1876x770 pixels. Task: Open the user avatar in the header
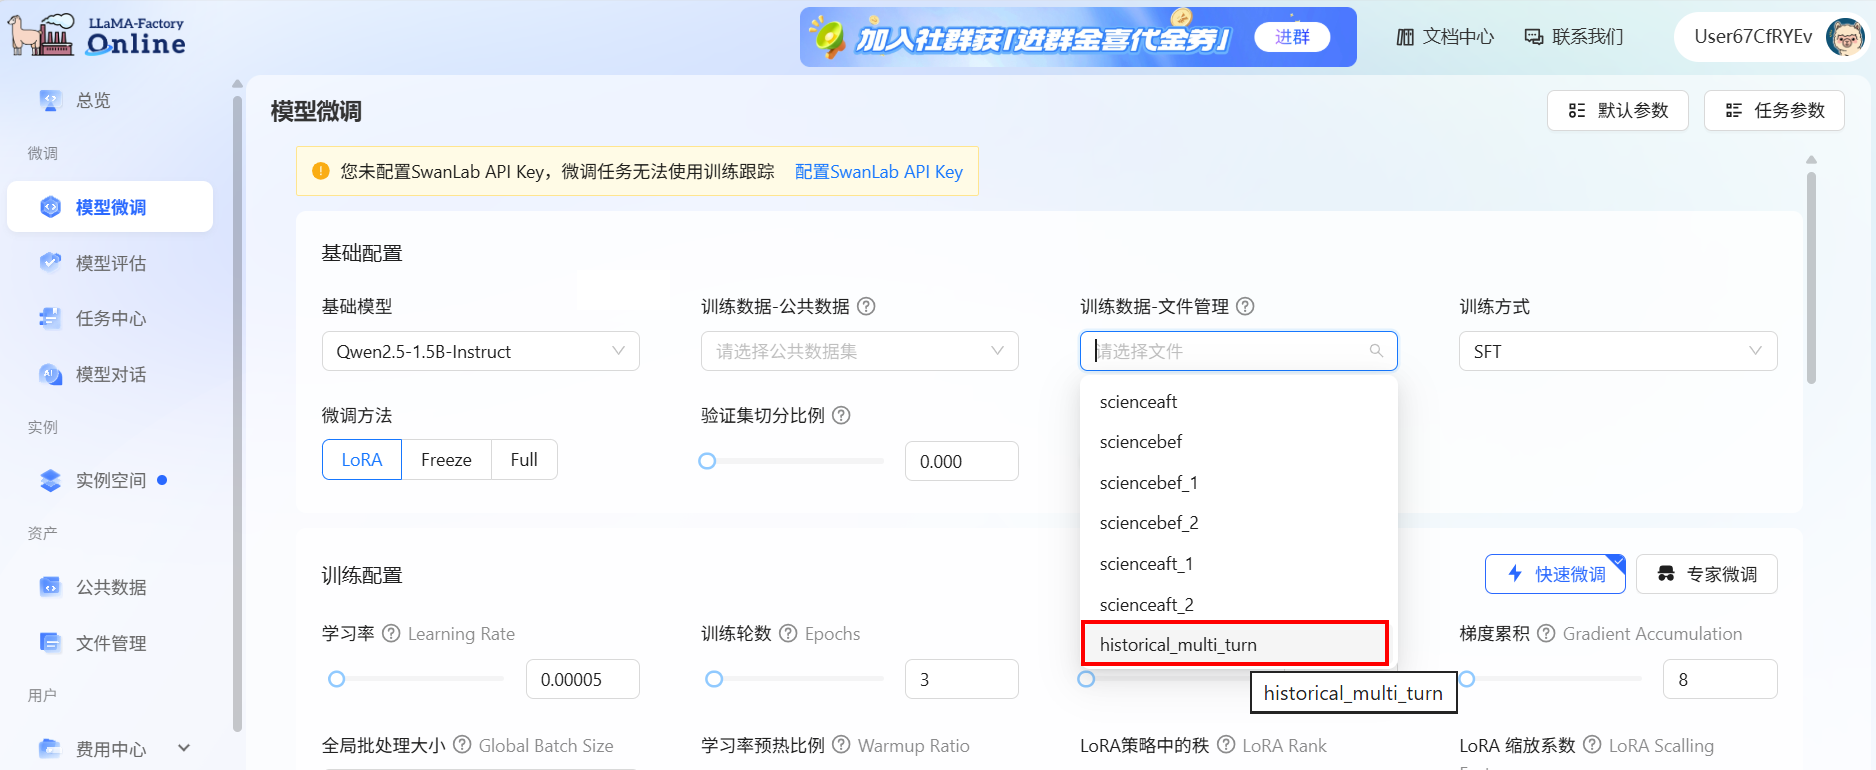pos(1844,37)
